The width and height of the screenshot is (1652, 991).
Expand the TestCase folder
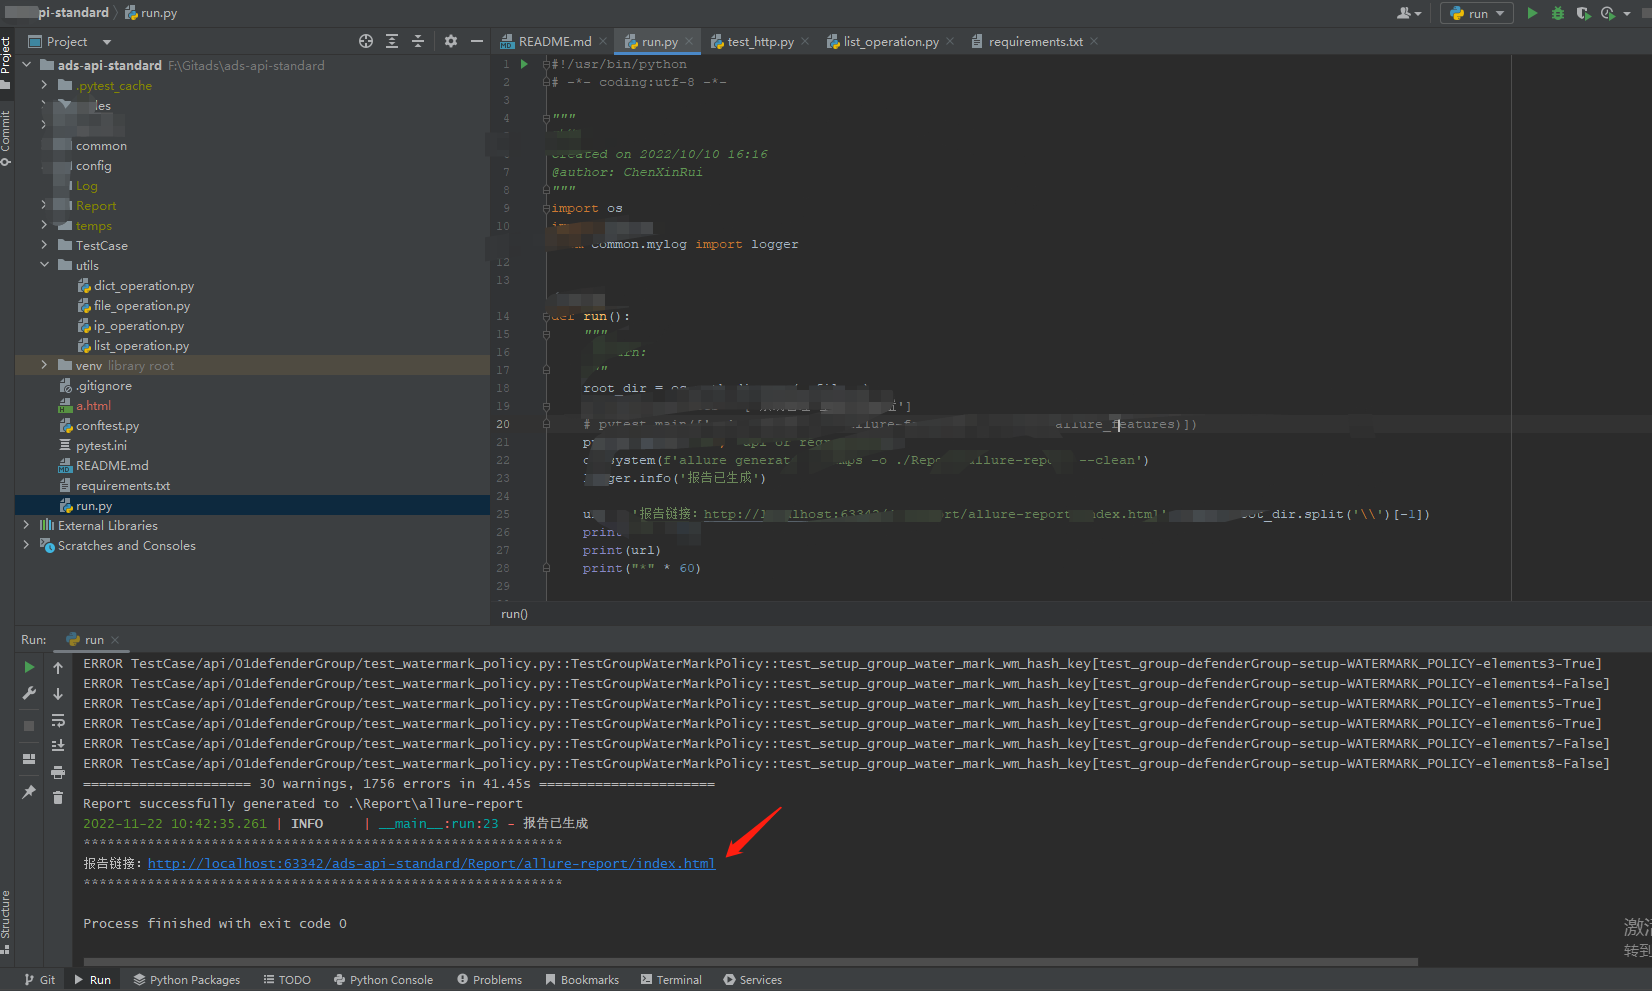pos(44,245)
